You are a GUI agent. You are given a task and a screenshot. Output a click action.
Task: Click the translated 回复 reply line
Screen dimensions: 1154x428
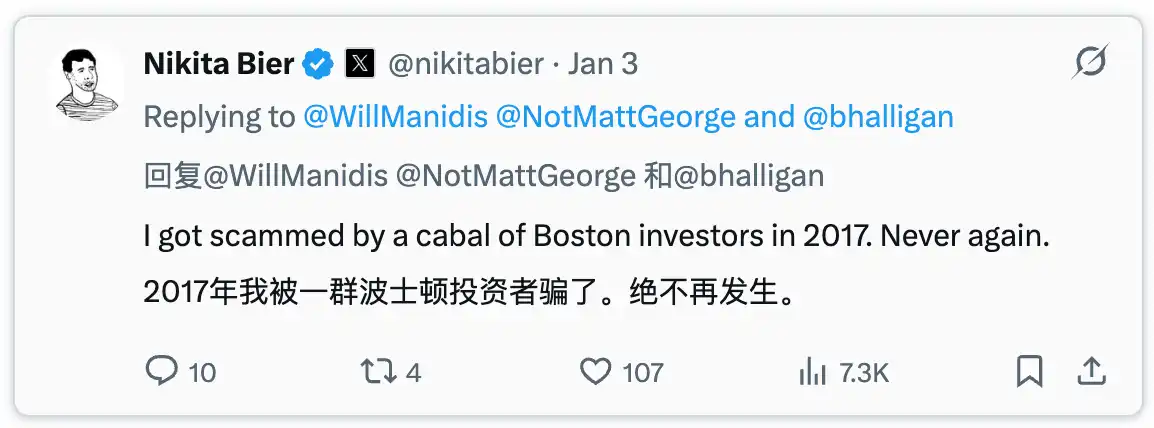(x=484, y=176)
